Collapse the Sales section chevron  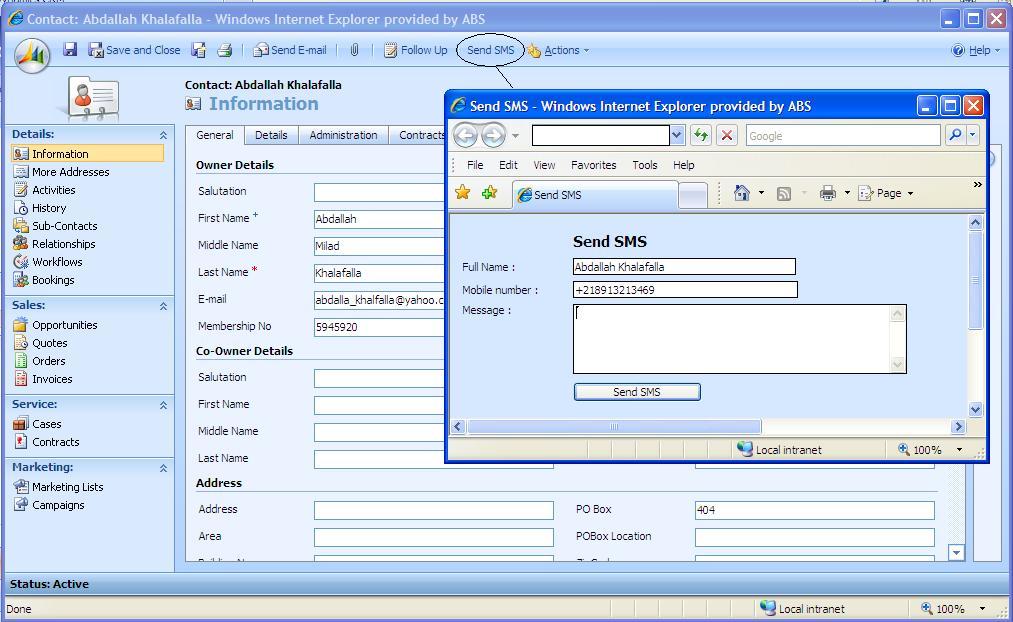(x=163, y=305)
